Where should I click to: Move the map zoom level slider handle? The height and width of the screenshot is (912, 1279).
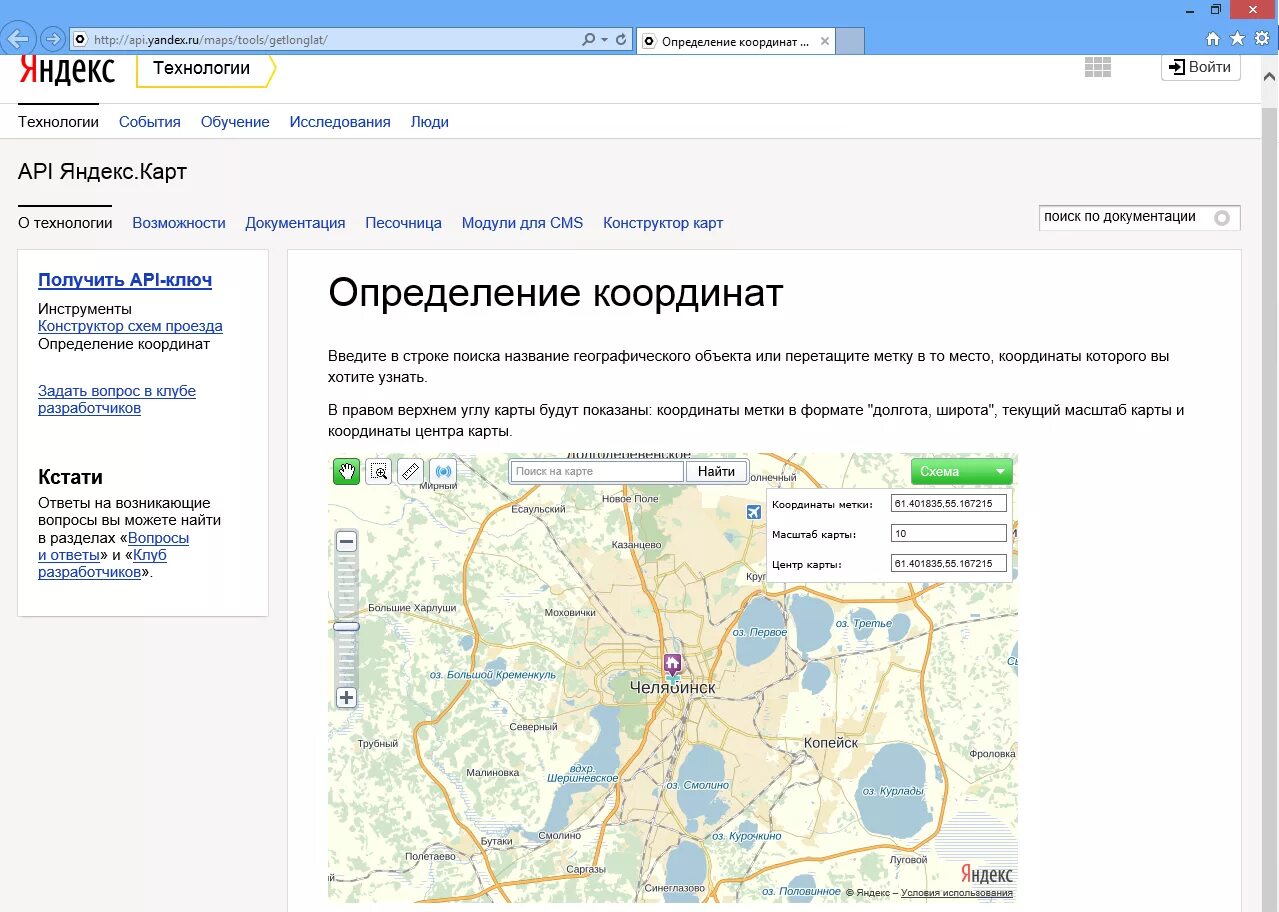(x=346, y=626)
